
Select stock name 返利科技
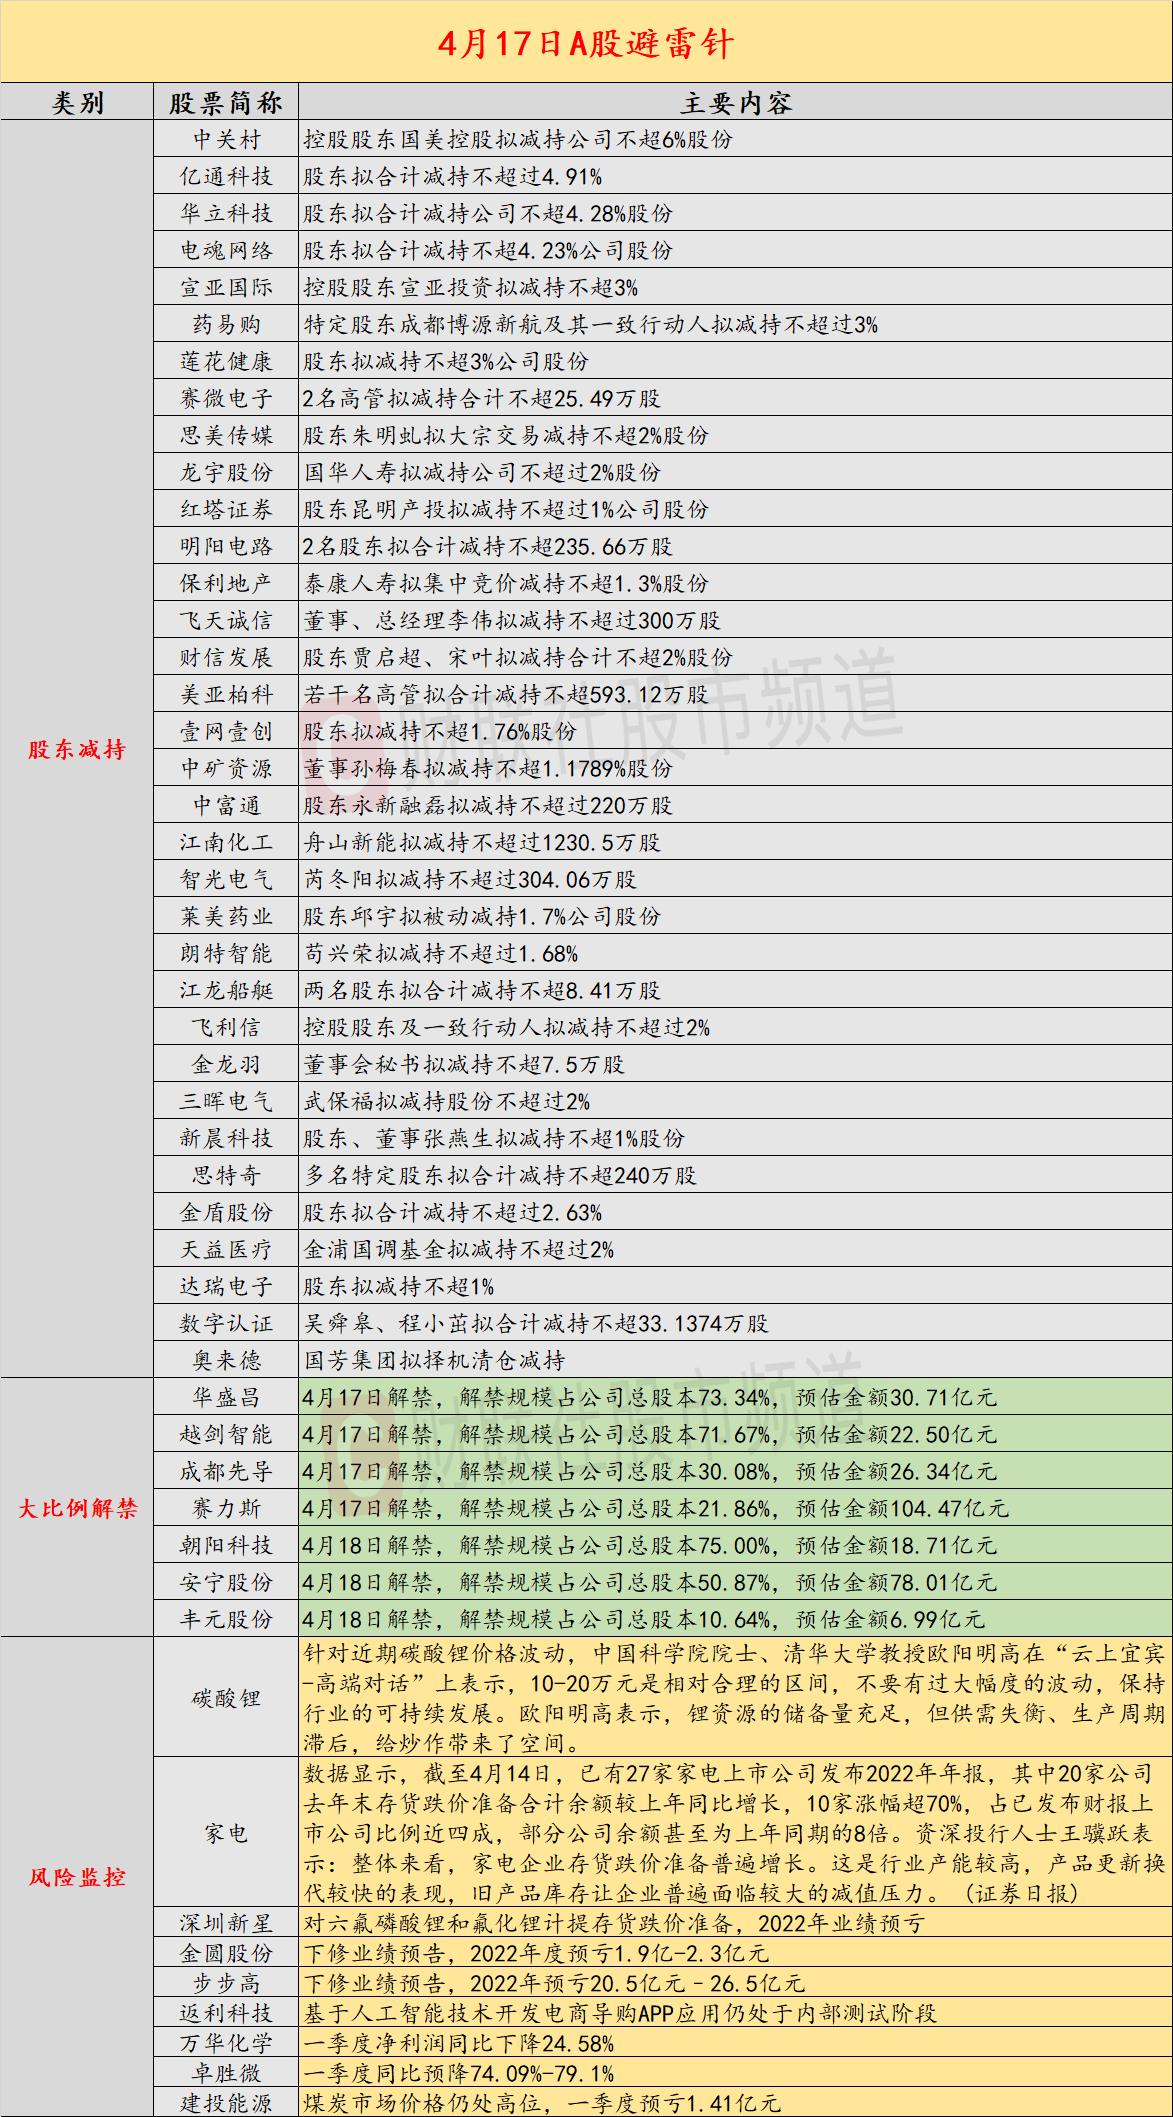tap(226, 2014)
